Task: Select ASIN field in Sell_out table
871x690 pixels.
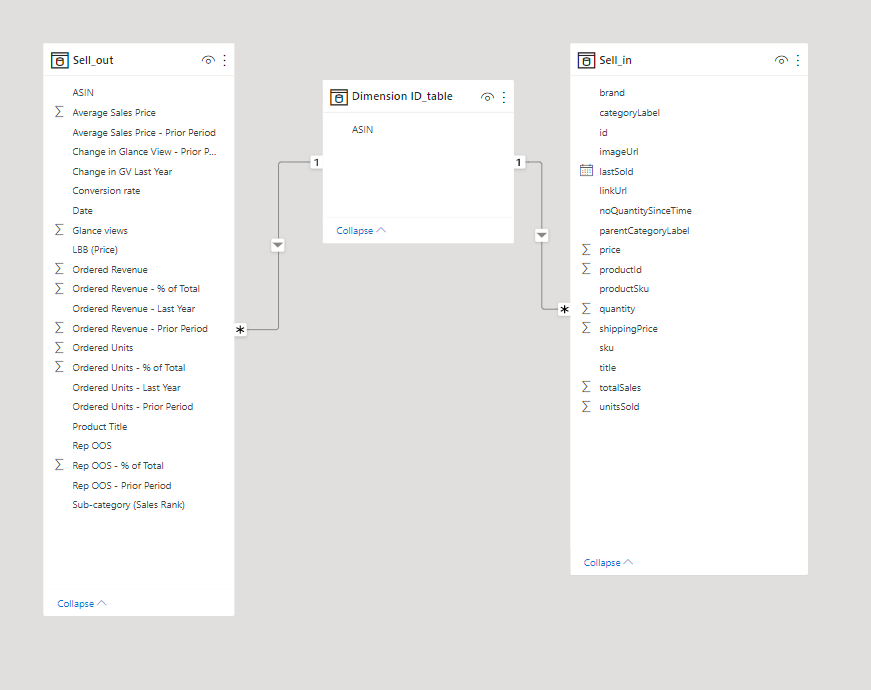Action: (x=83, y=93)
